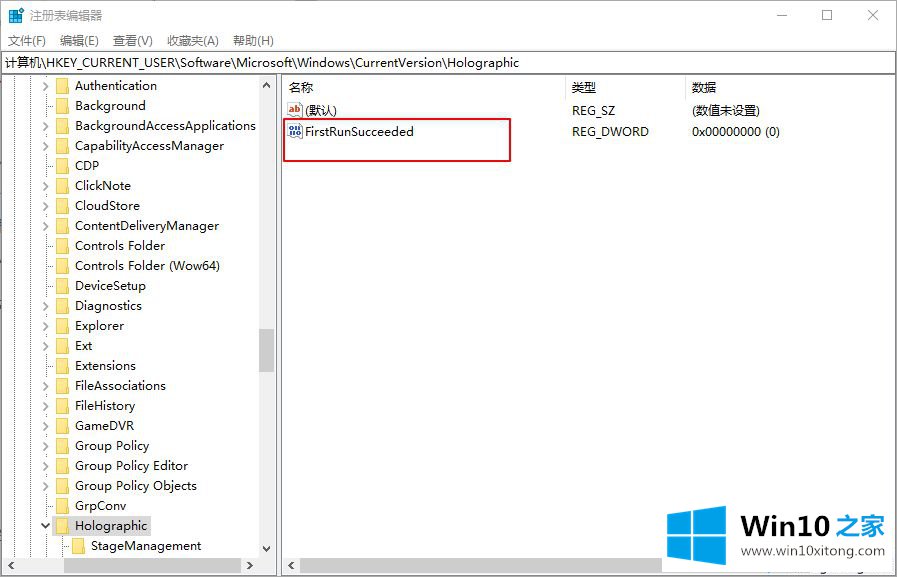
Task: Select the FirstRunSucceeded value name
Action: [359, 132]
